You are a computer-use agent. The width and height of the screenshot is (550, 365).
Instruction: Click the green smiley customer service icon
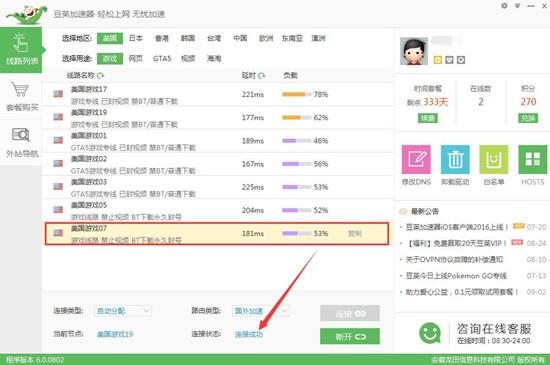[x=430, y=333]
